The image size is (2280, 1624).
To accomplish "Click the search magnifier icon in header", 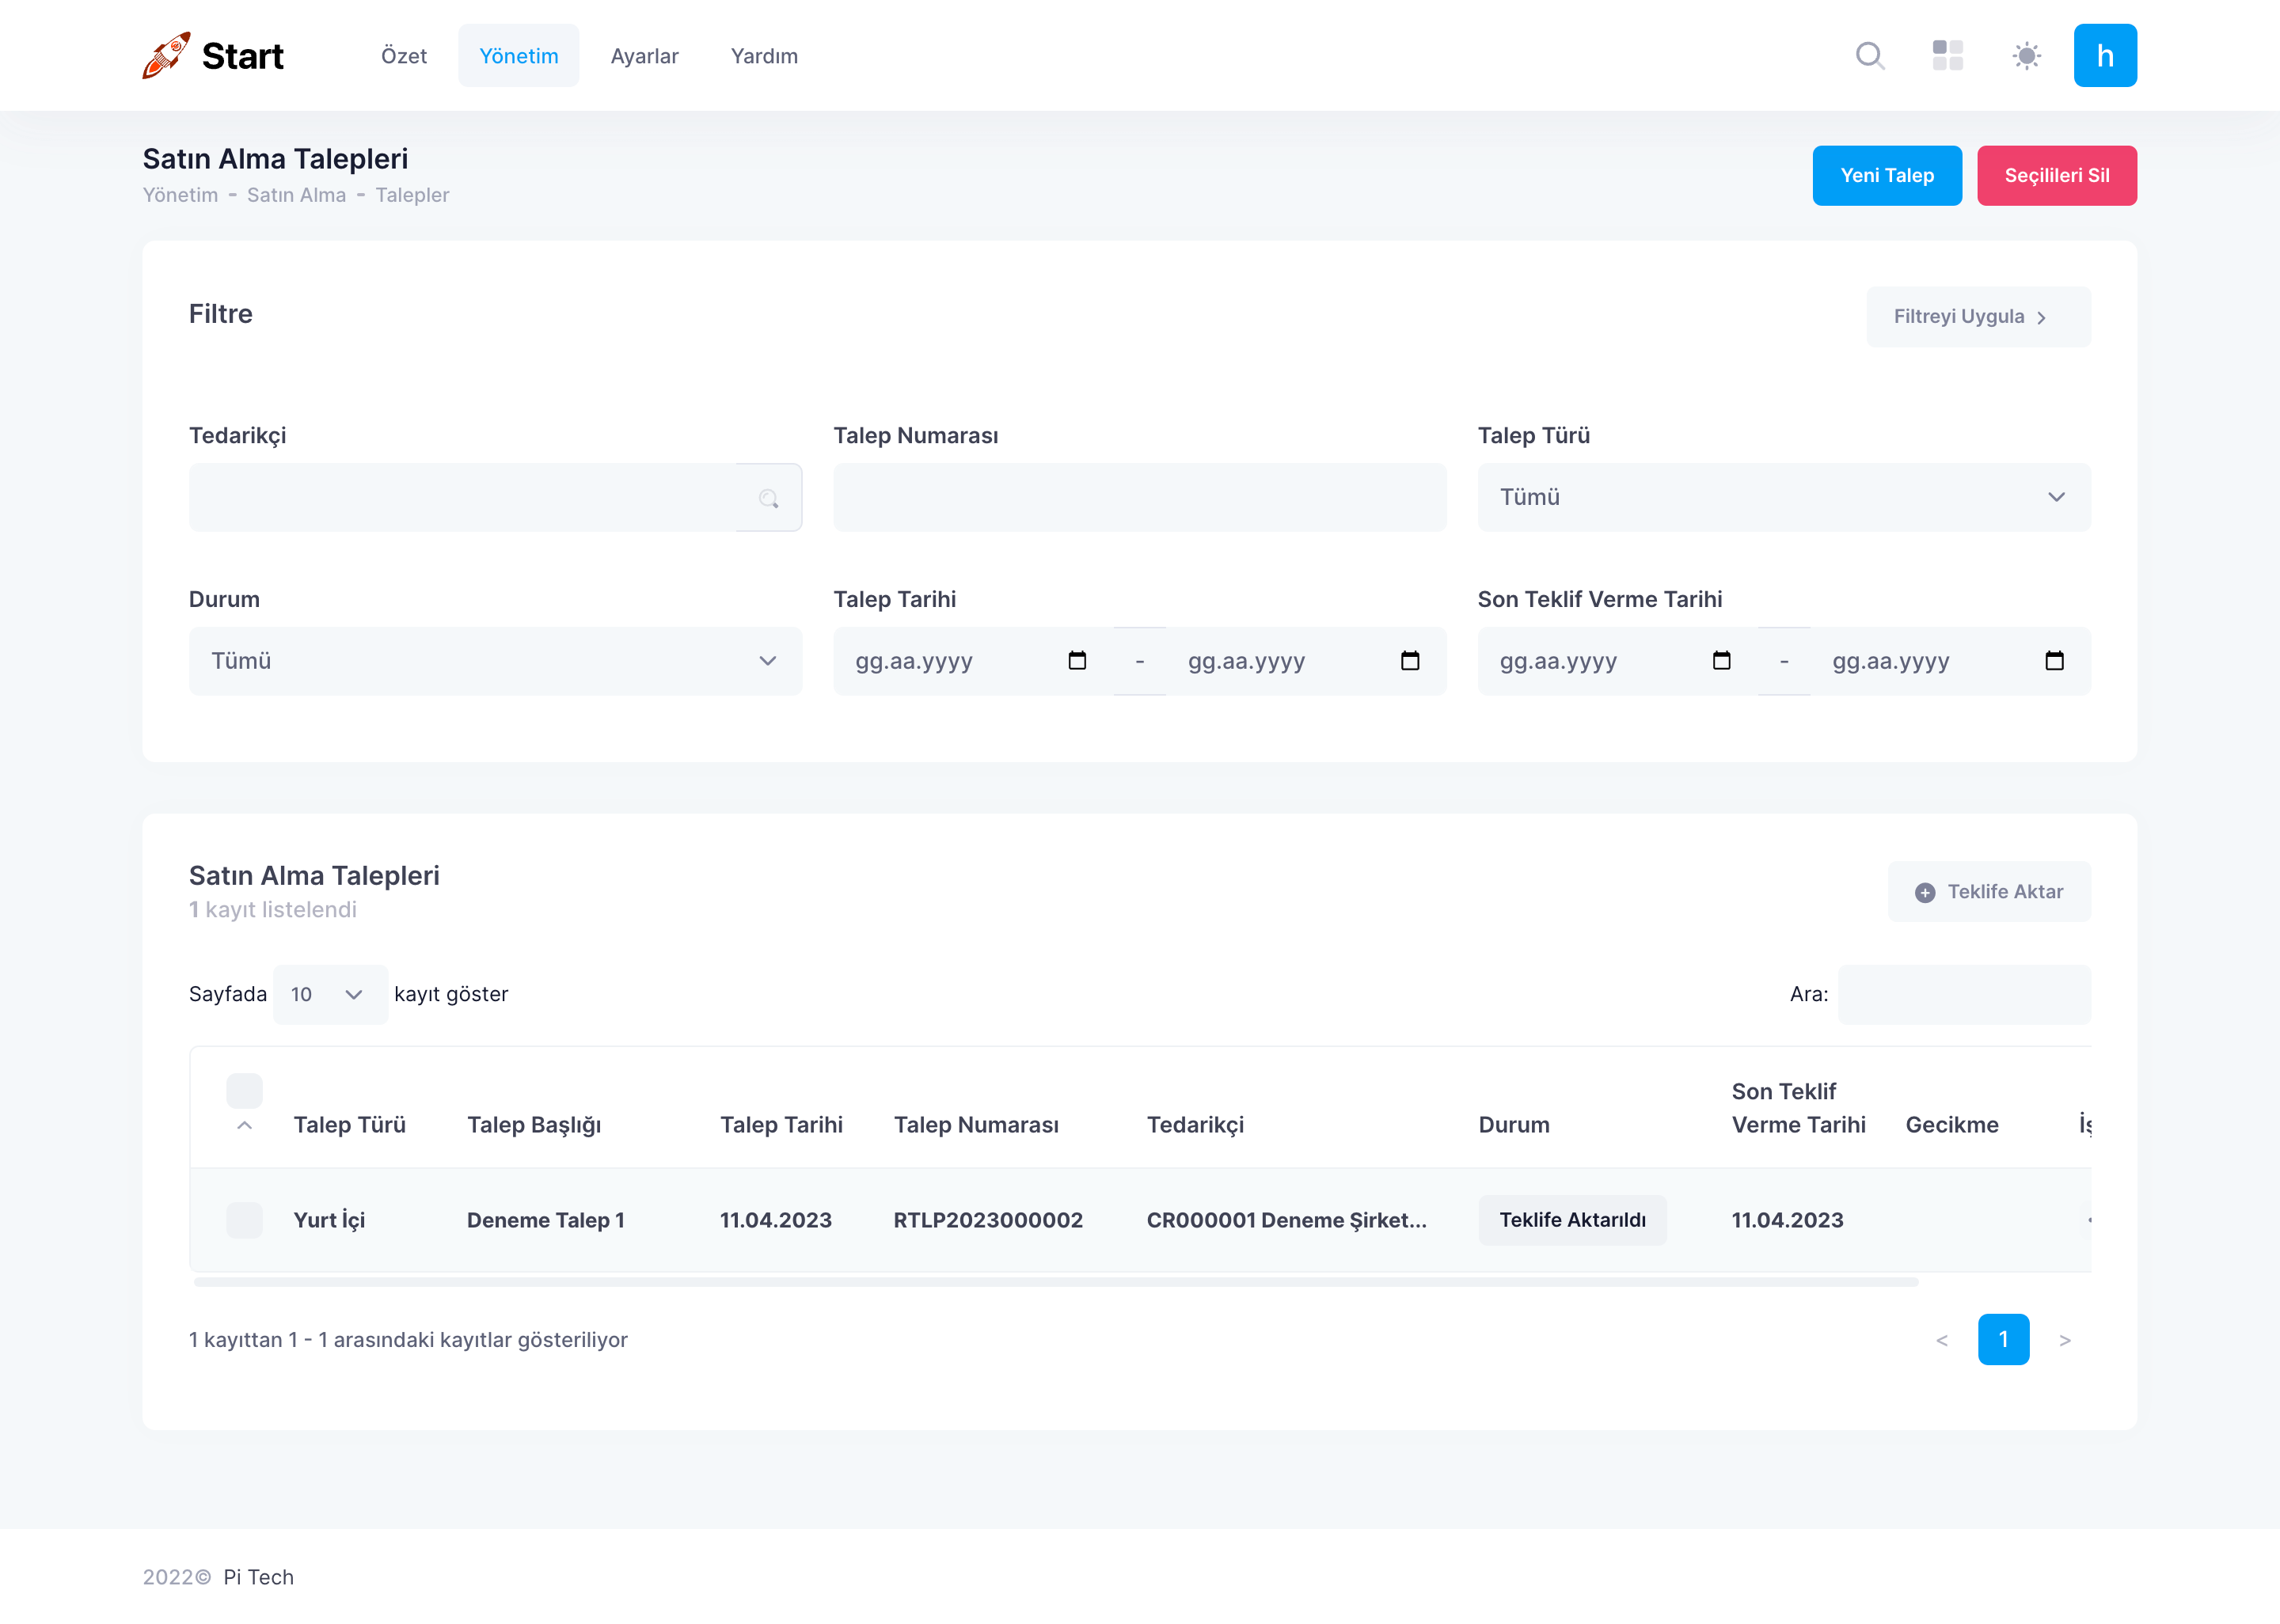I will (1869, 56).
